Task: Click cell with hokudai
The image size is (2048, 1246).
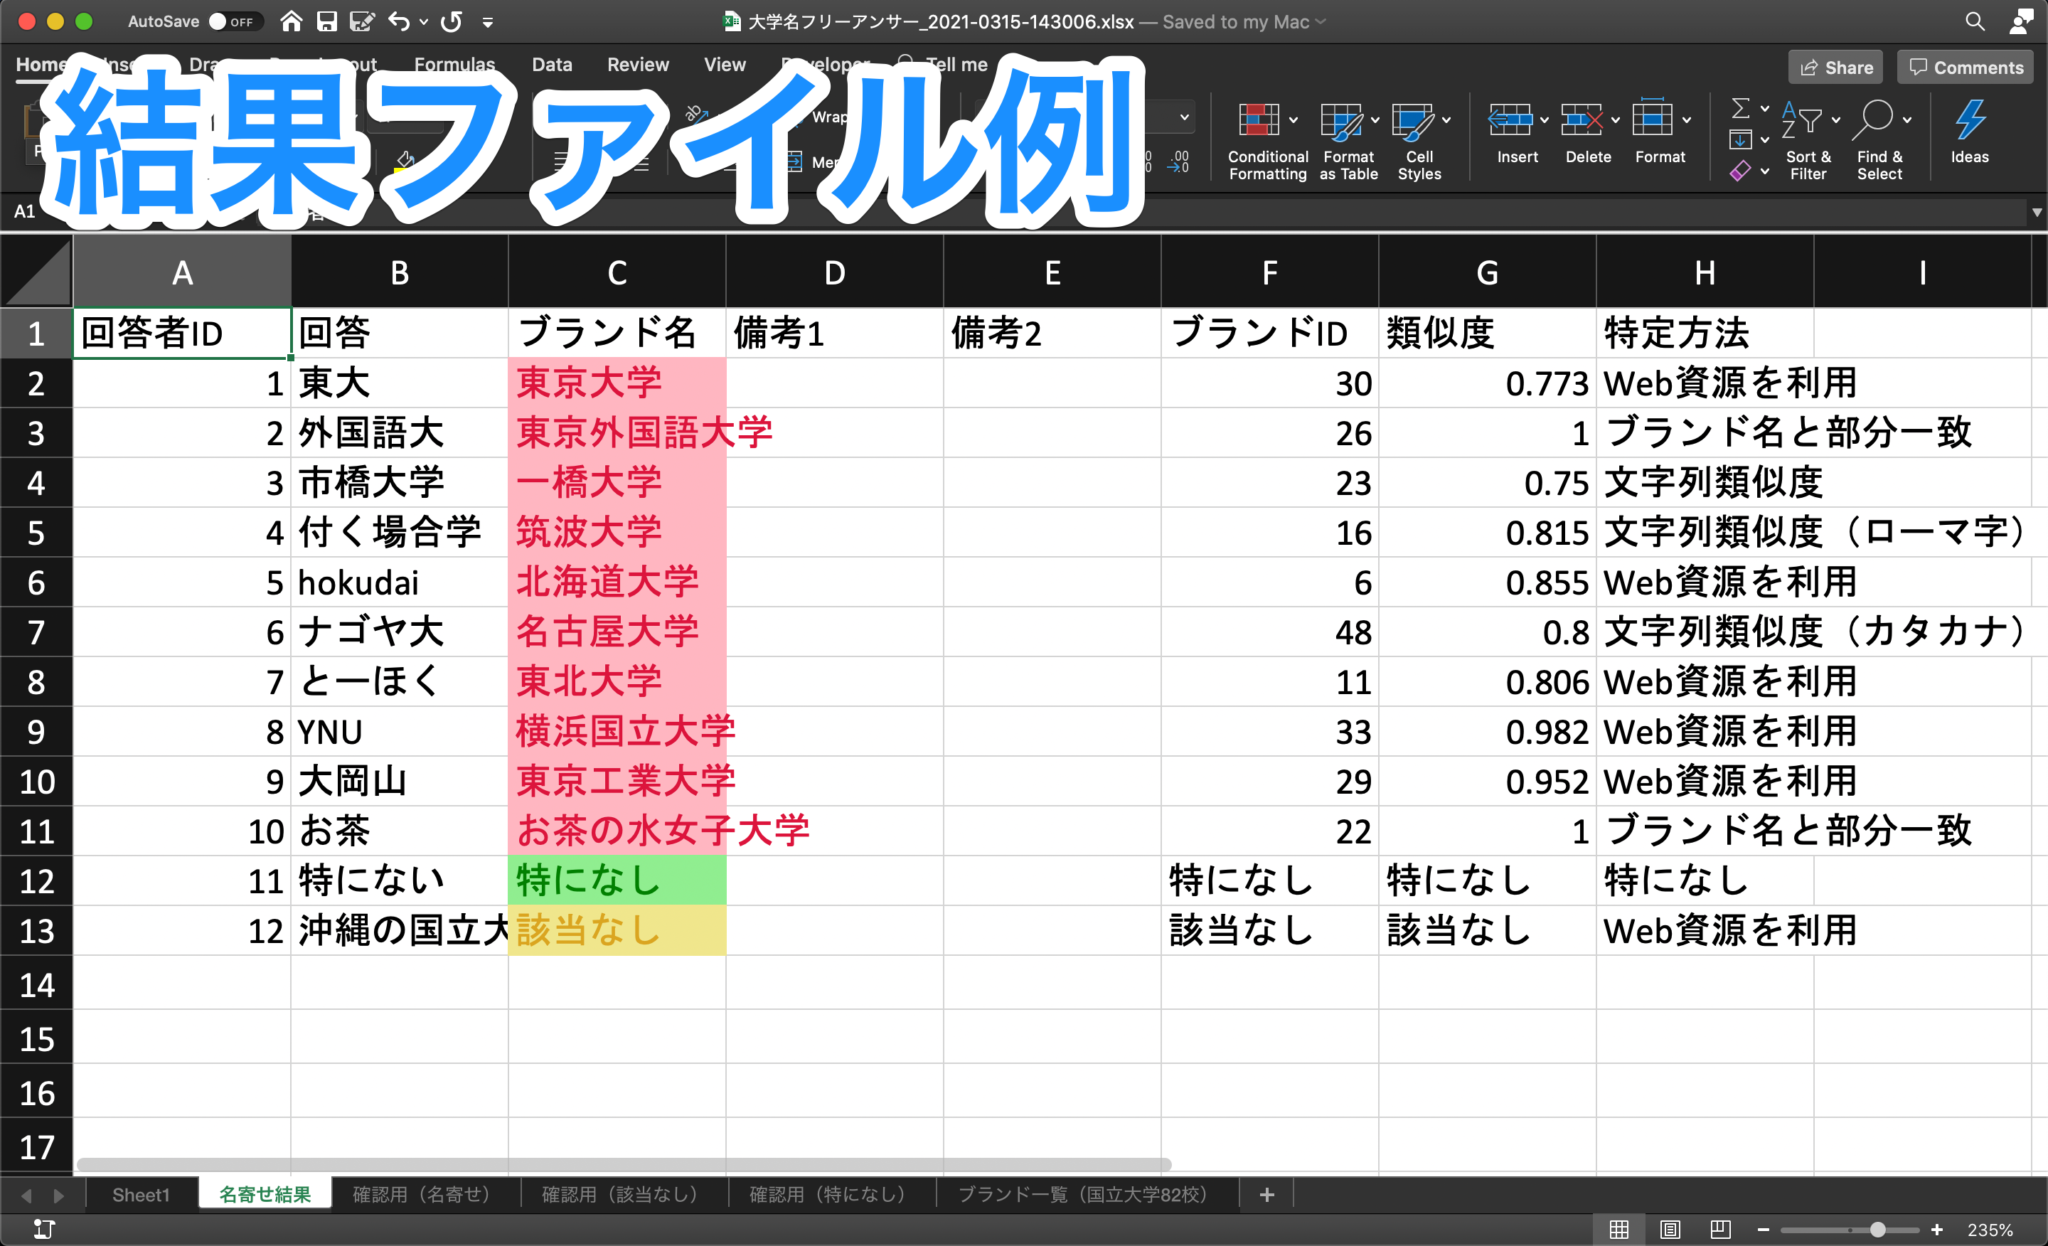Action: click(x=400, y=582)
